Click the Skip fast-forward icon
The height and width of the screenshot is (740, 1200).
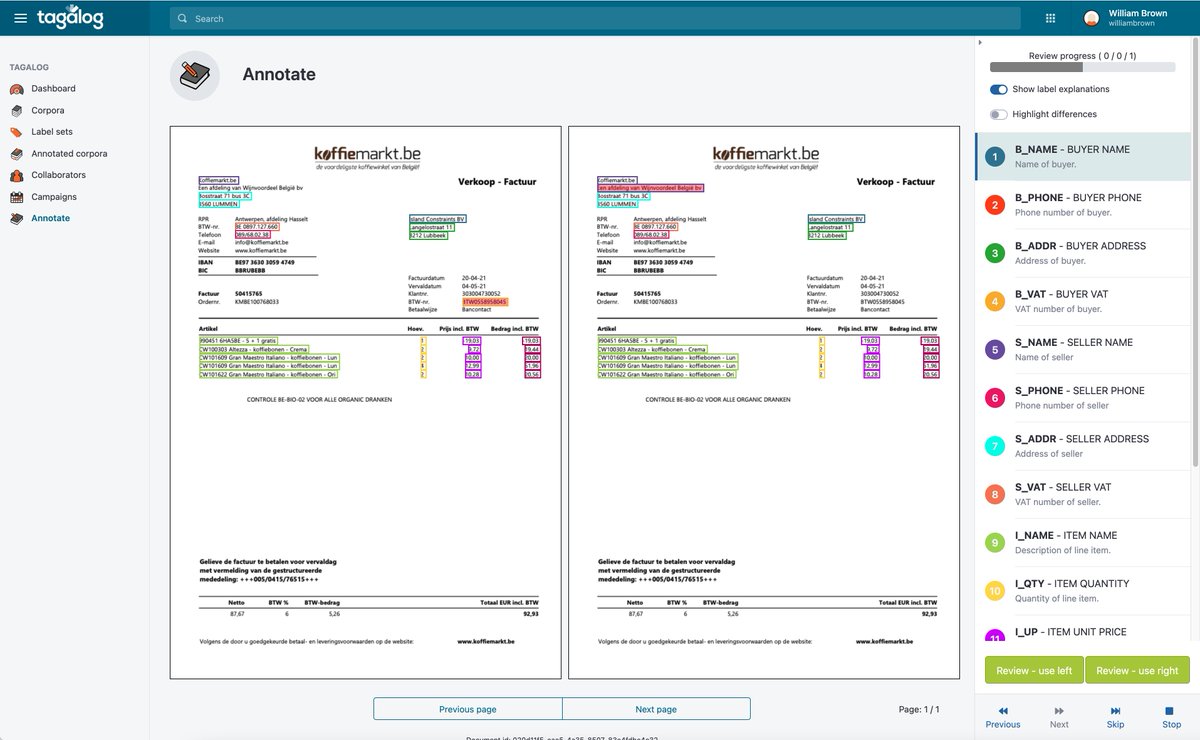coord(1115,712)
